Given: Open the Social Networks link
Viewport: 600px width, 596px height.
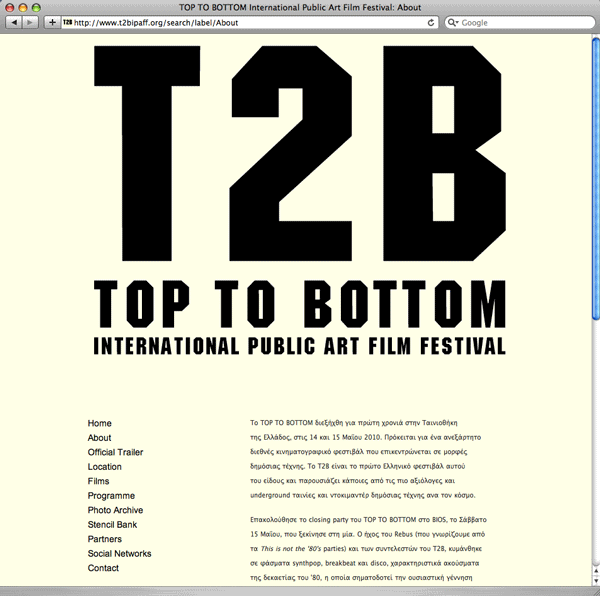Looking at the screenshot, I should [x=119, y=554].
